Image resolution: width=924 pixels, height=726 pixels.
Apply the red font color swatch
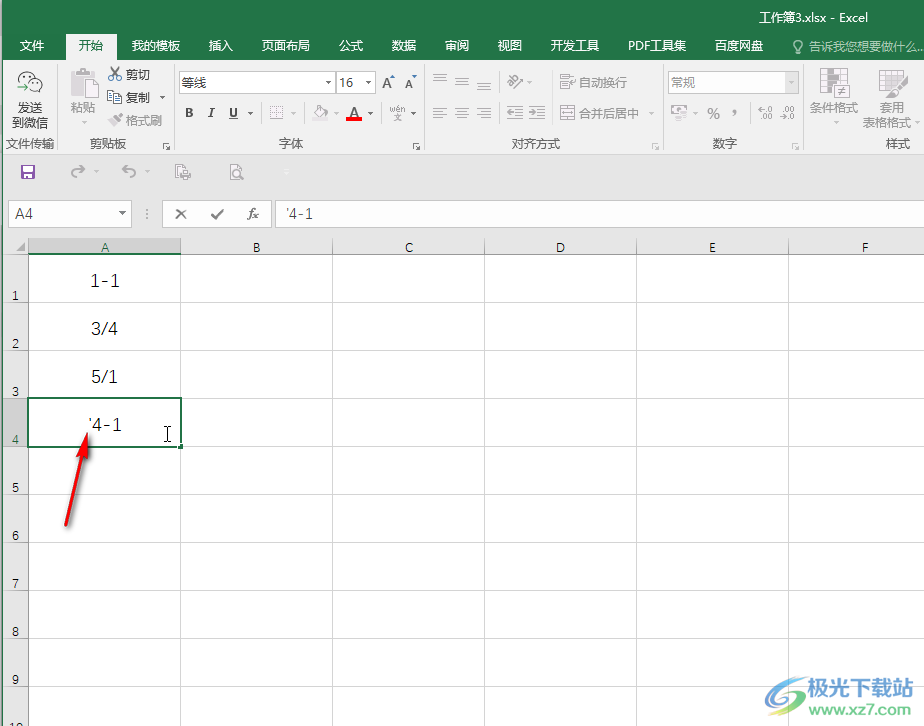pos(354,113)
